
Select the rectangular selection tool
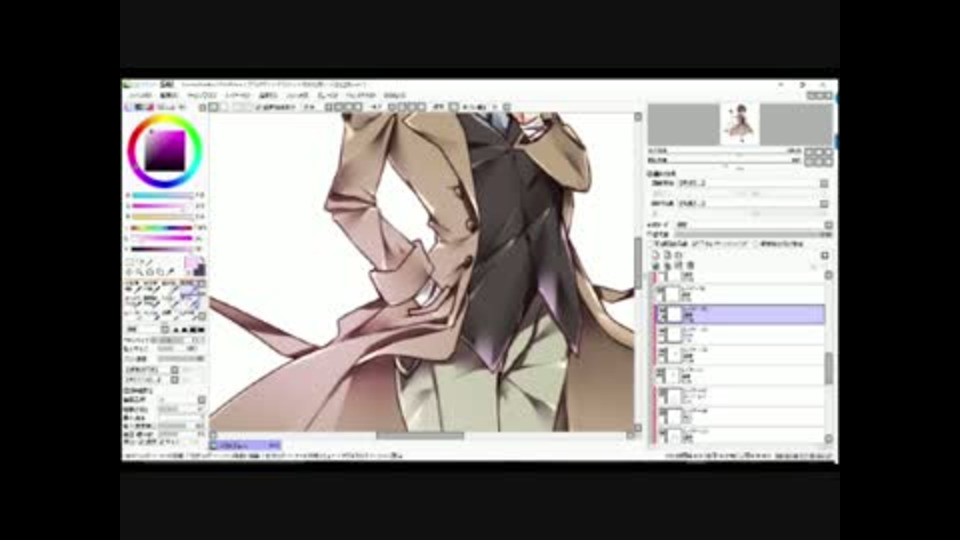tap(130, 262)
